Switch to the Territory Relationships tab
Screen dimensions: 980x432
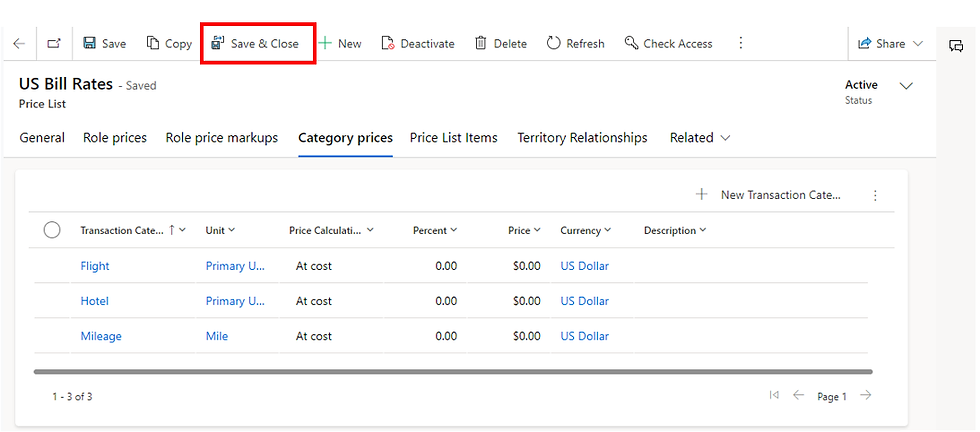tap(582, 138)
